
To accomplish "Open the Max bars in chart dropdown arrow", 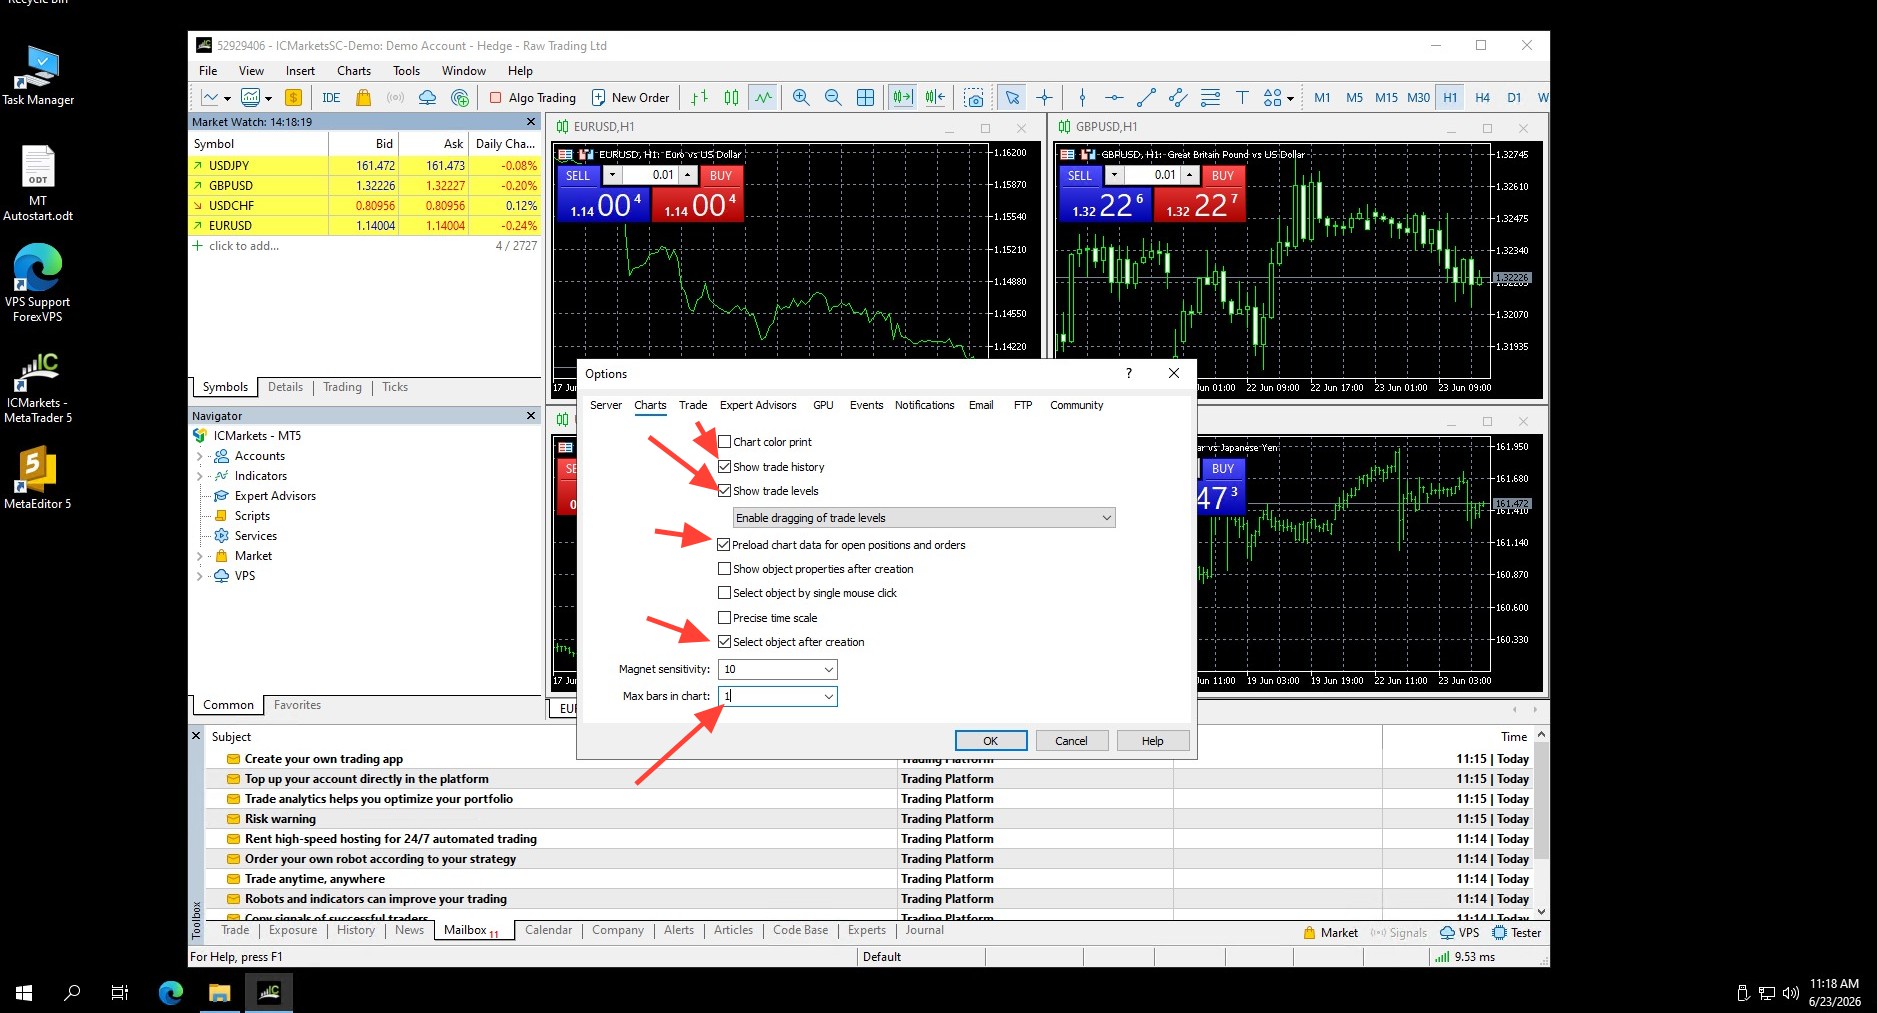I will coord(829,696).
